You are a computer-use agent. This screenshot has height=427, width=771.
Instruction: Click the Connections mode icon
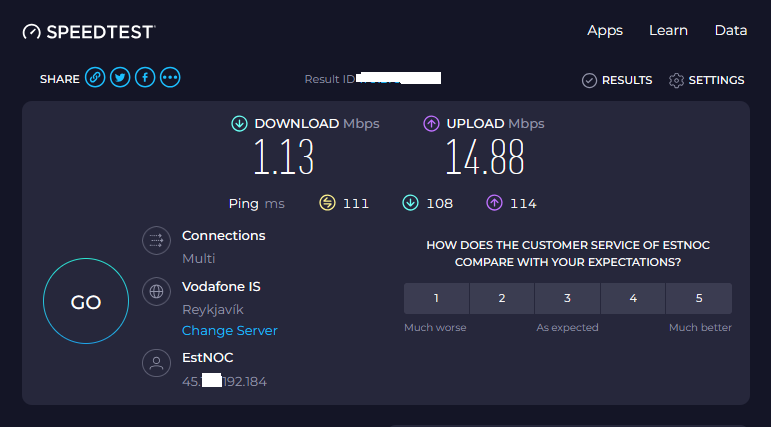click(156, 241)
